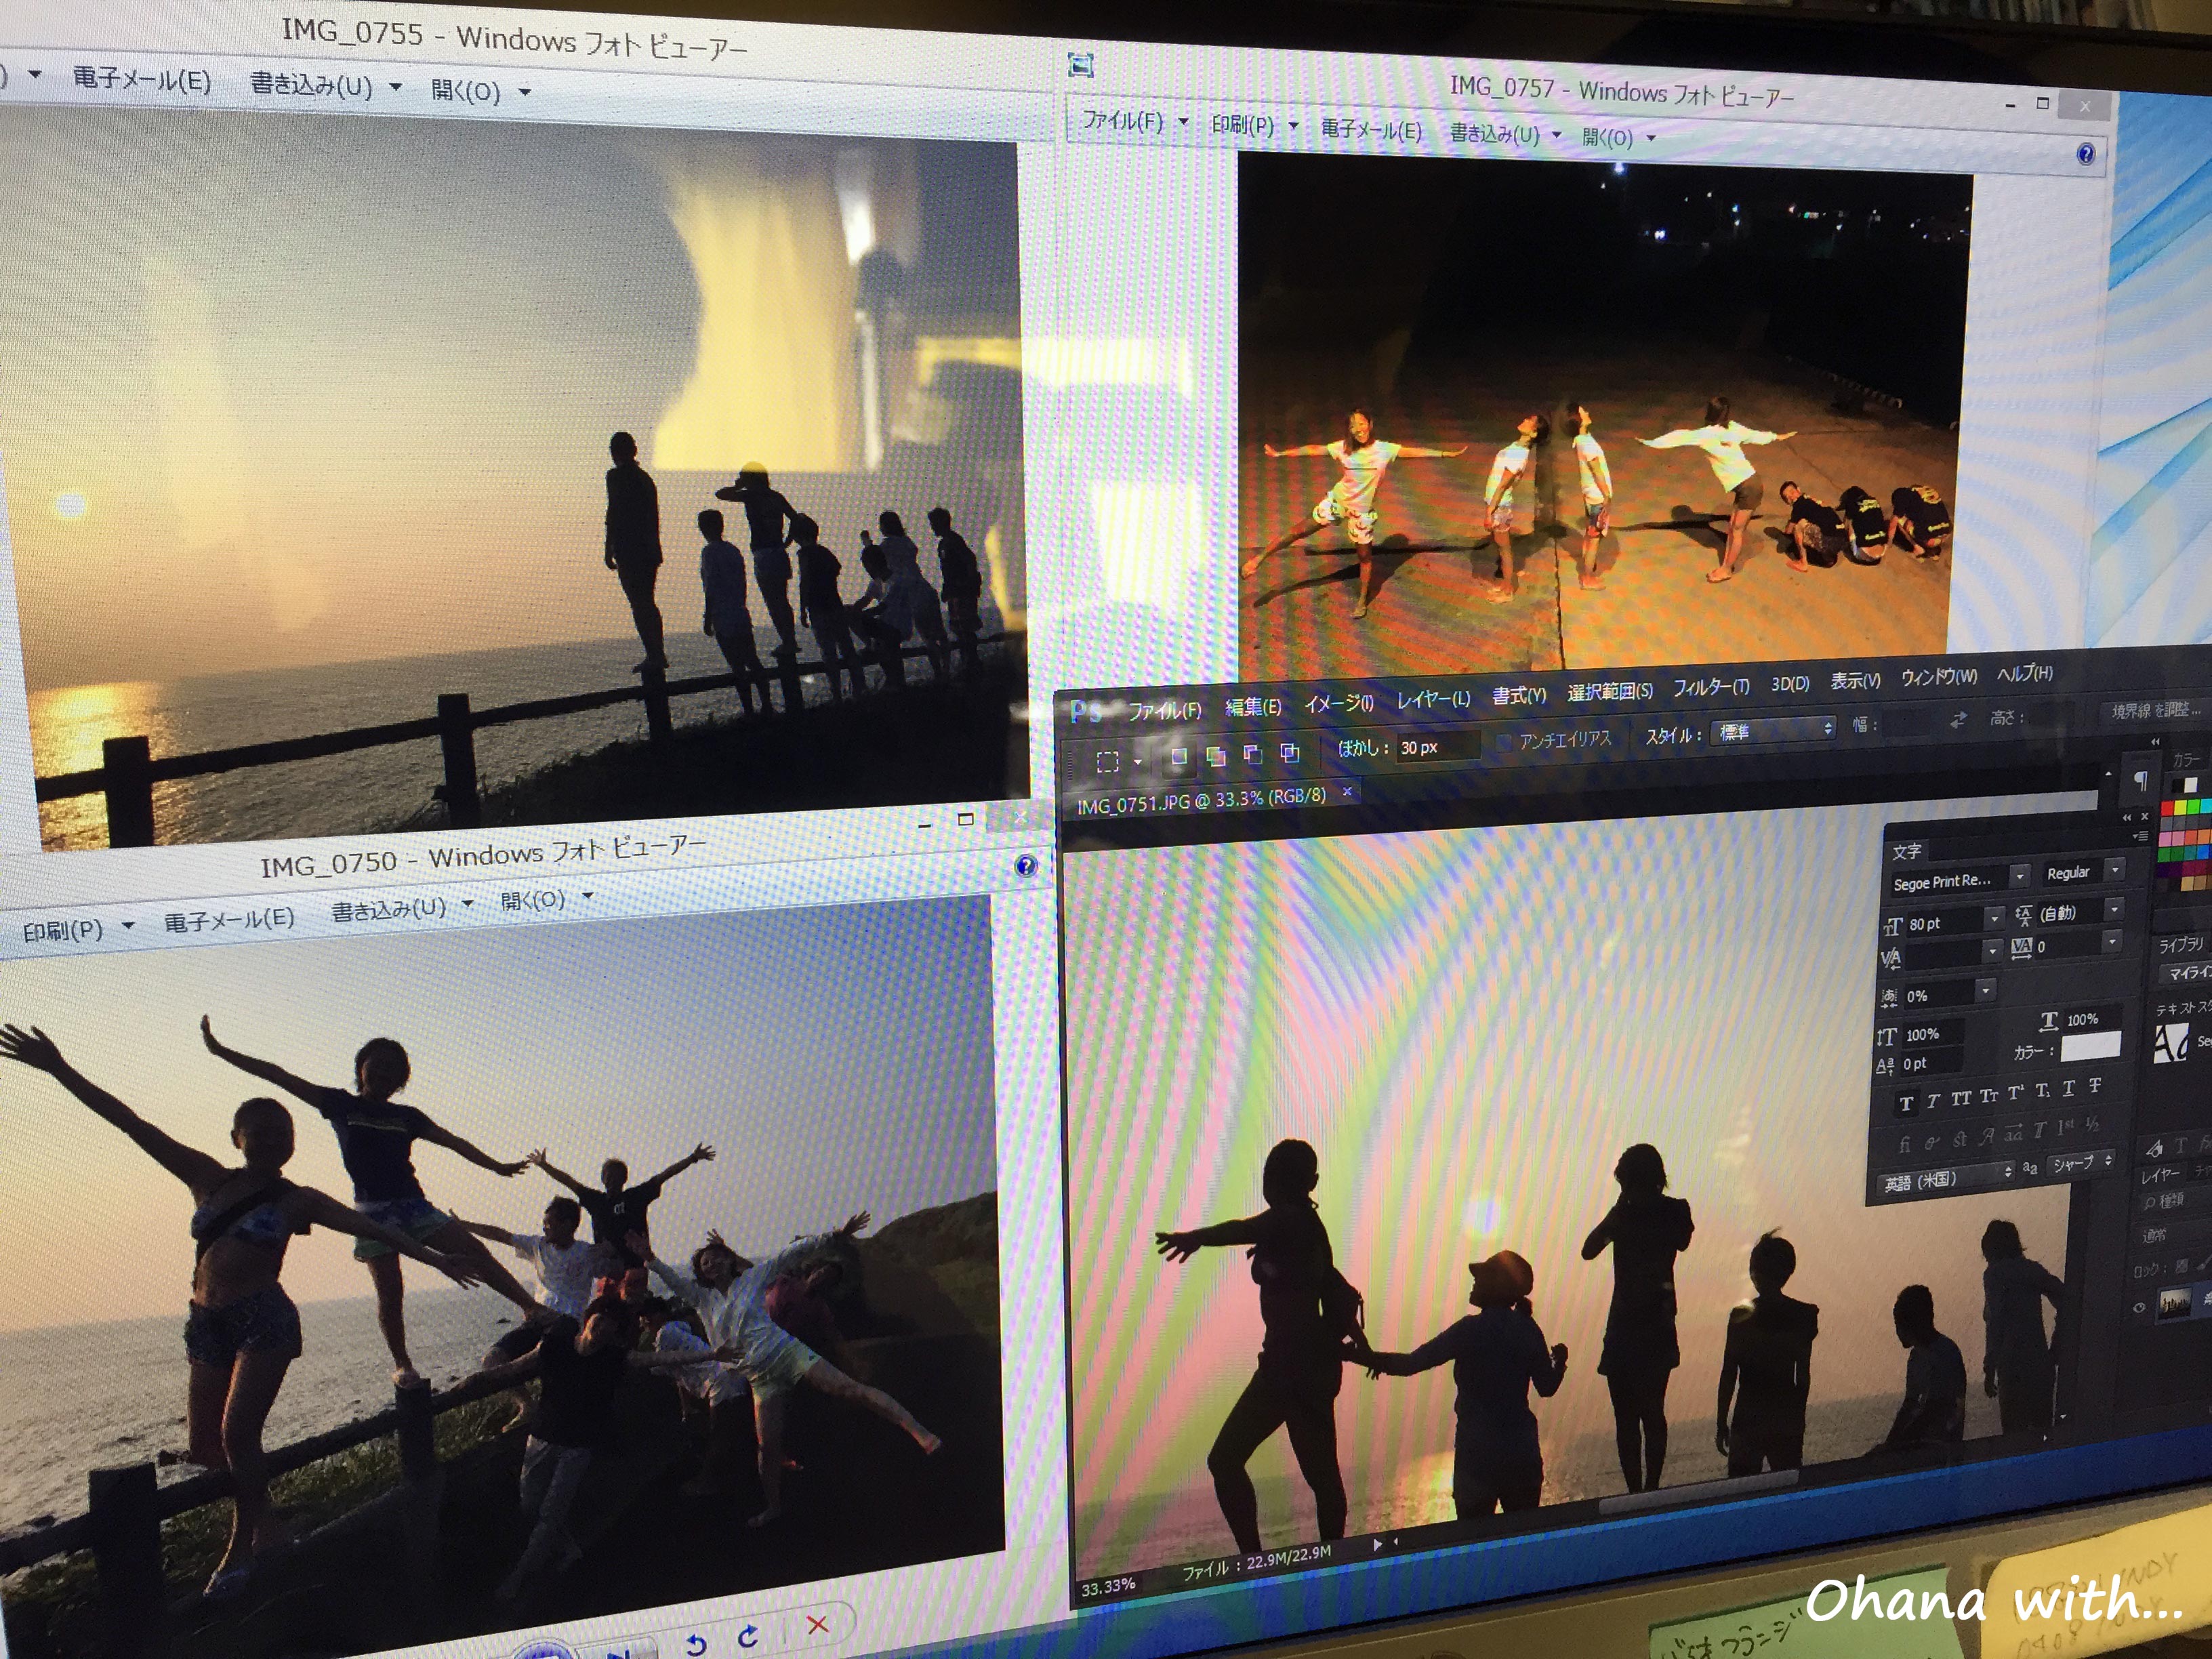Open status bar info arrow next to file size
Image resolution: width=2212 pixels, height=1659 pixels.
tap(1378, 1545)
